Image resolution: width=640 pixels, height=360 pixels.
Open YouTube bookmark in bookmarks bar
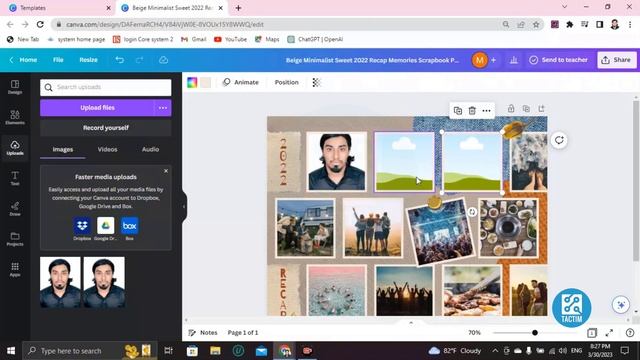231,39
